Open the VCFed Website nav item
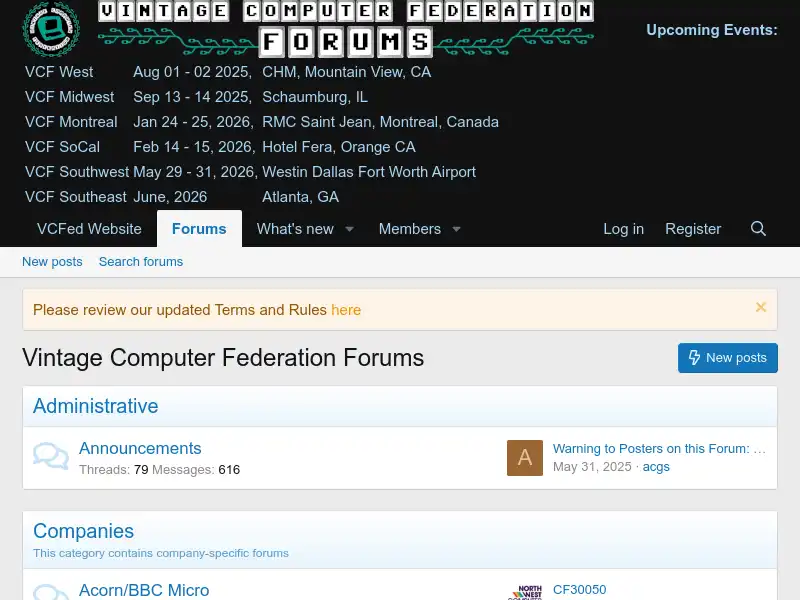The width and height of the screenshot is (800, 600). click(x=89, y=229)
